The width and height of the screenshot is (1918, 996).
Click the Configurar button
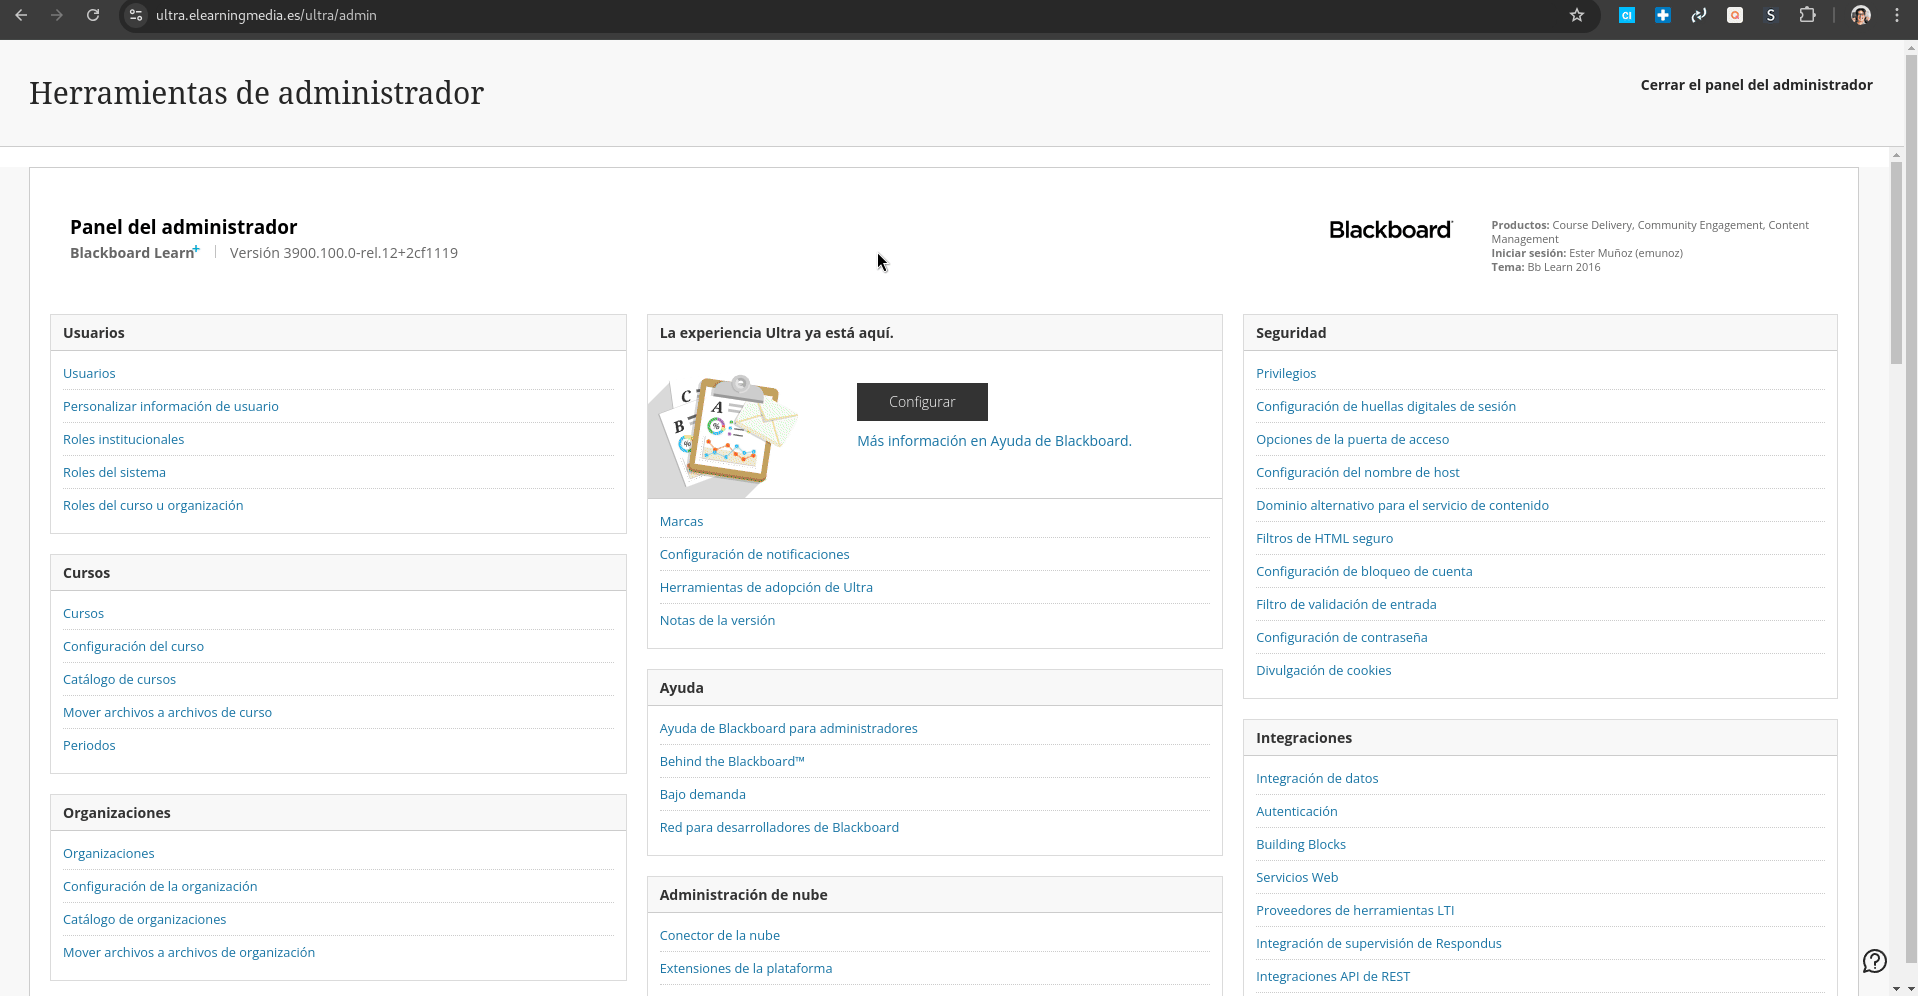pos(922,402)
